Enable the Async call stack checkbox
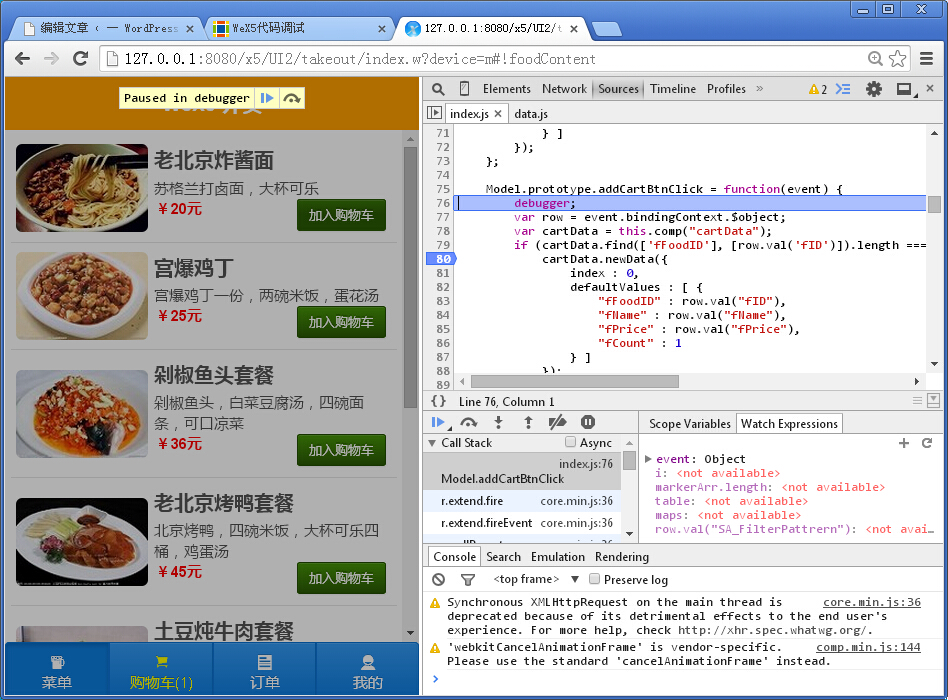Viewport: 948px width, 700px height. pos(570,442)
